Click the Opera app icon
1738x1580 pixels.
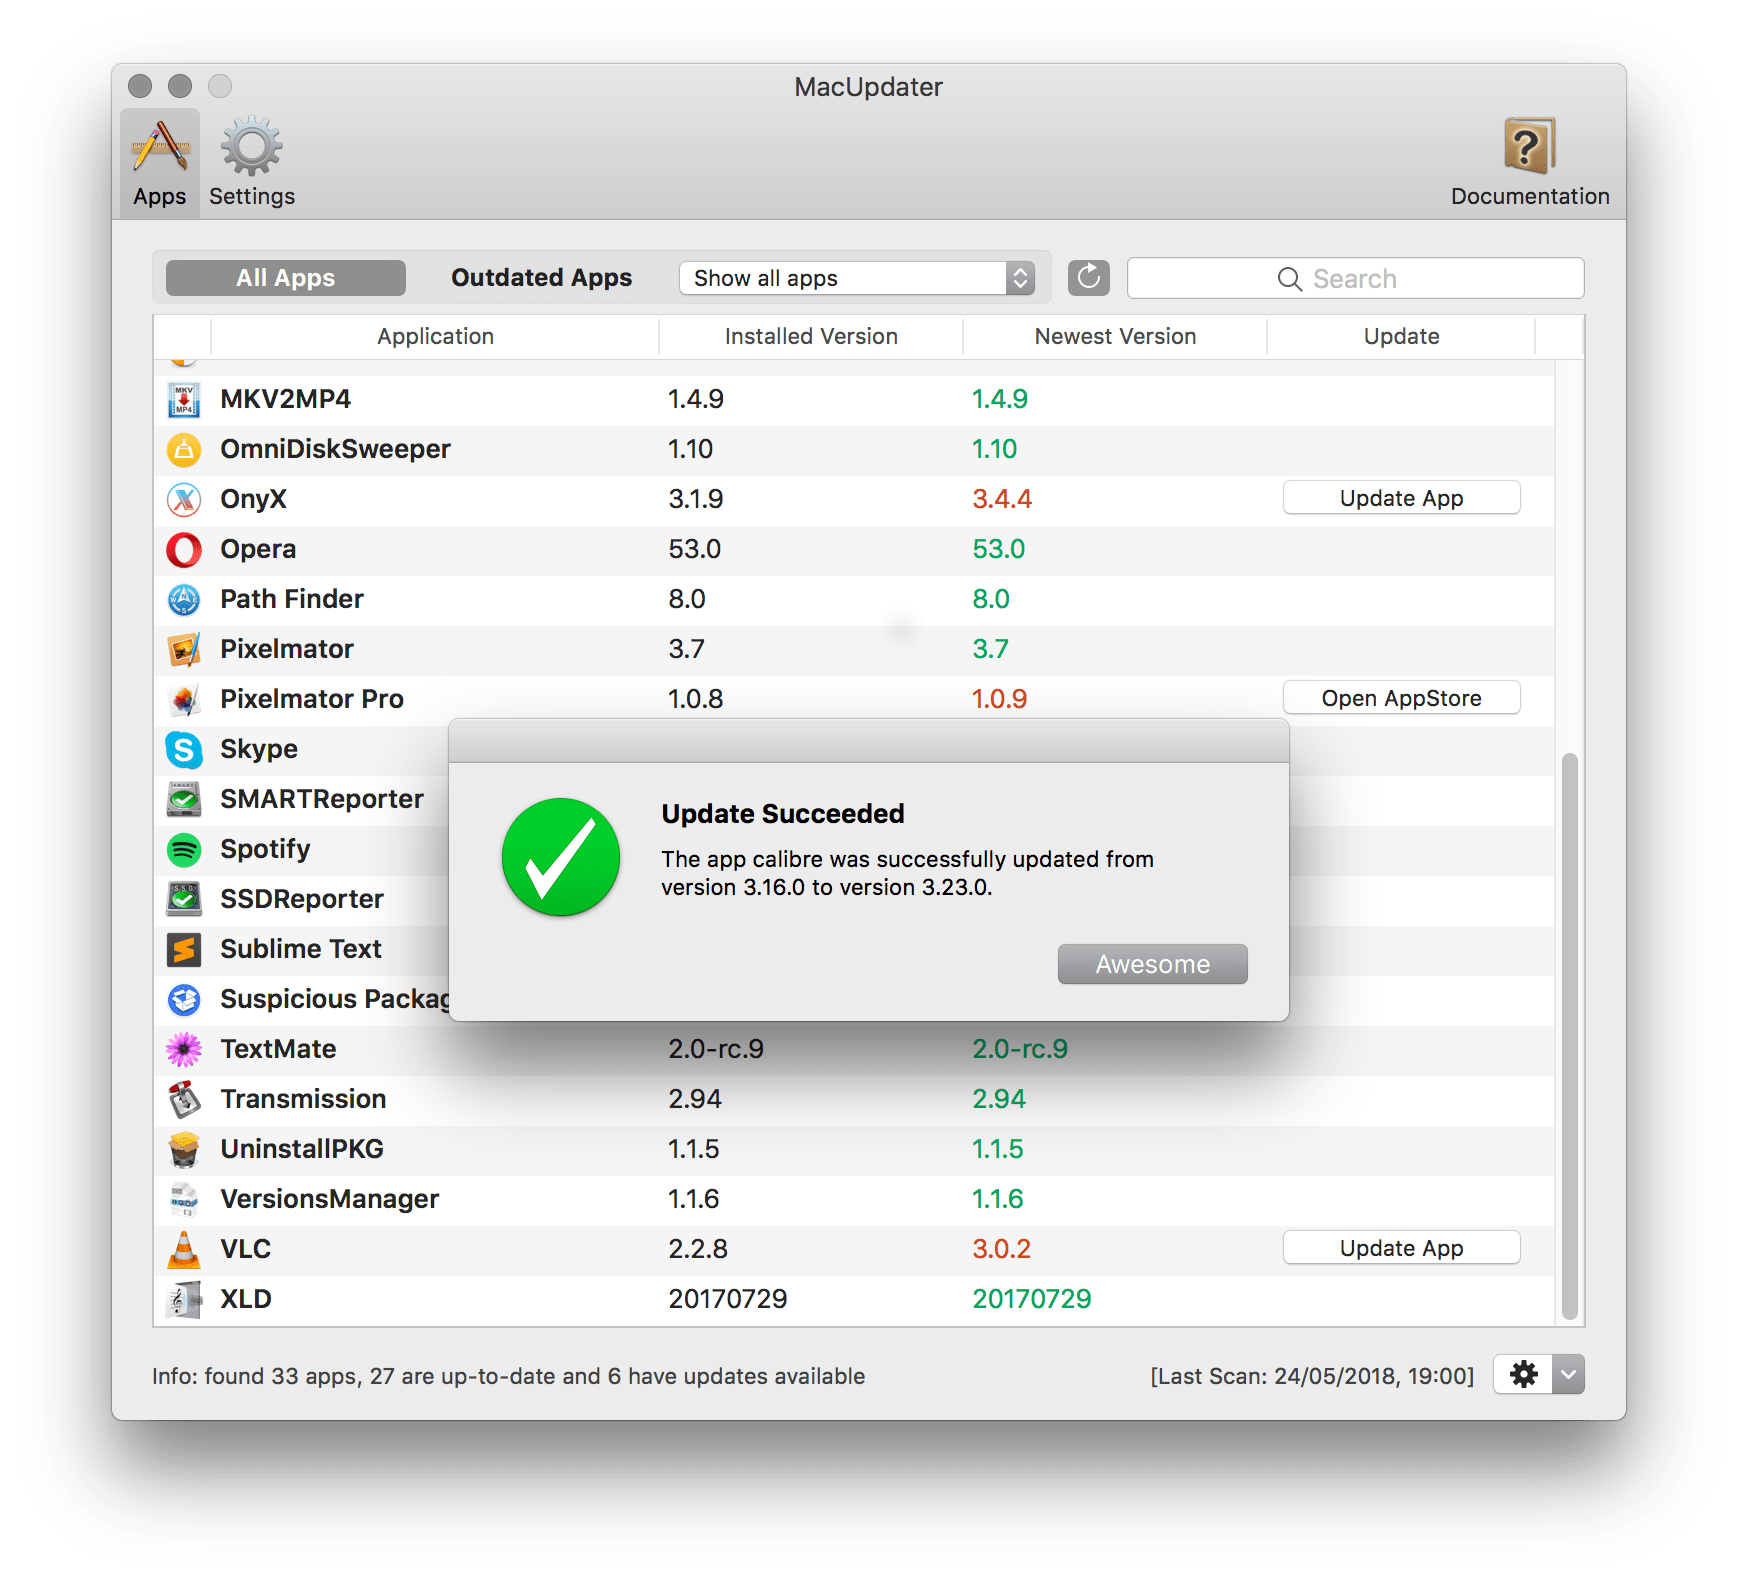click(184, 550)
